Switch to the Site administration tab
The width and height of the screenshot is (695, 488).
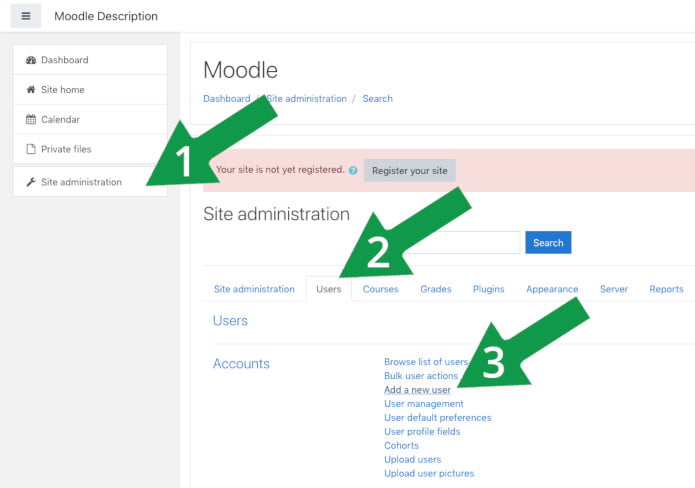(254, 289)
